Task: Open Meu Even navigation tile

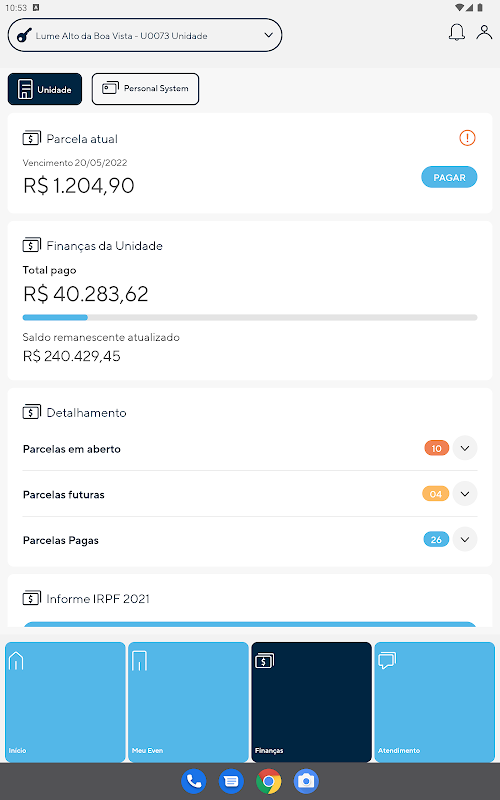Action: click(x=188, y=702)
